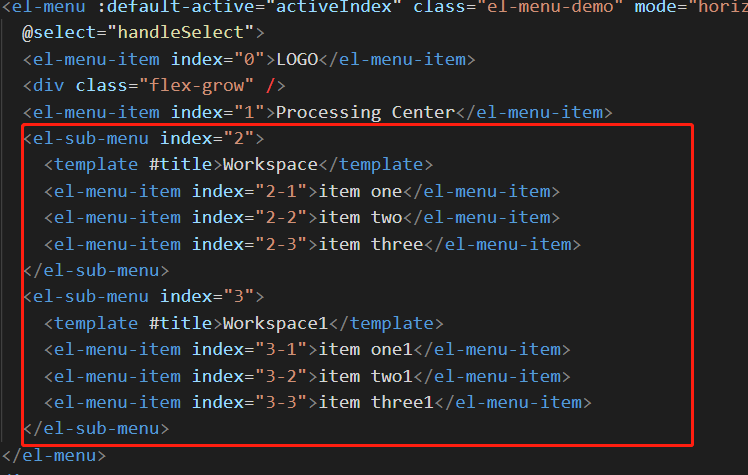This screenshot has height=475, width=748.
Task: Click the text item one on index 2-1 line
Action: coord(360,191)
